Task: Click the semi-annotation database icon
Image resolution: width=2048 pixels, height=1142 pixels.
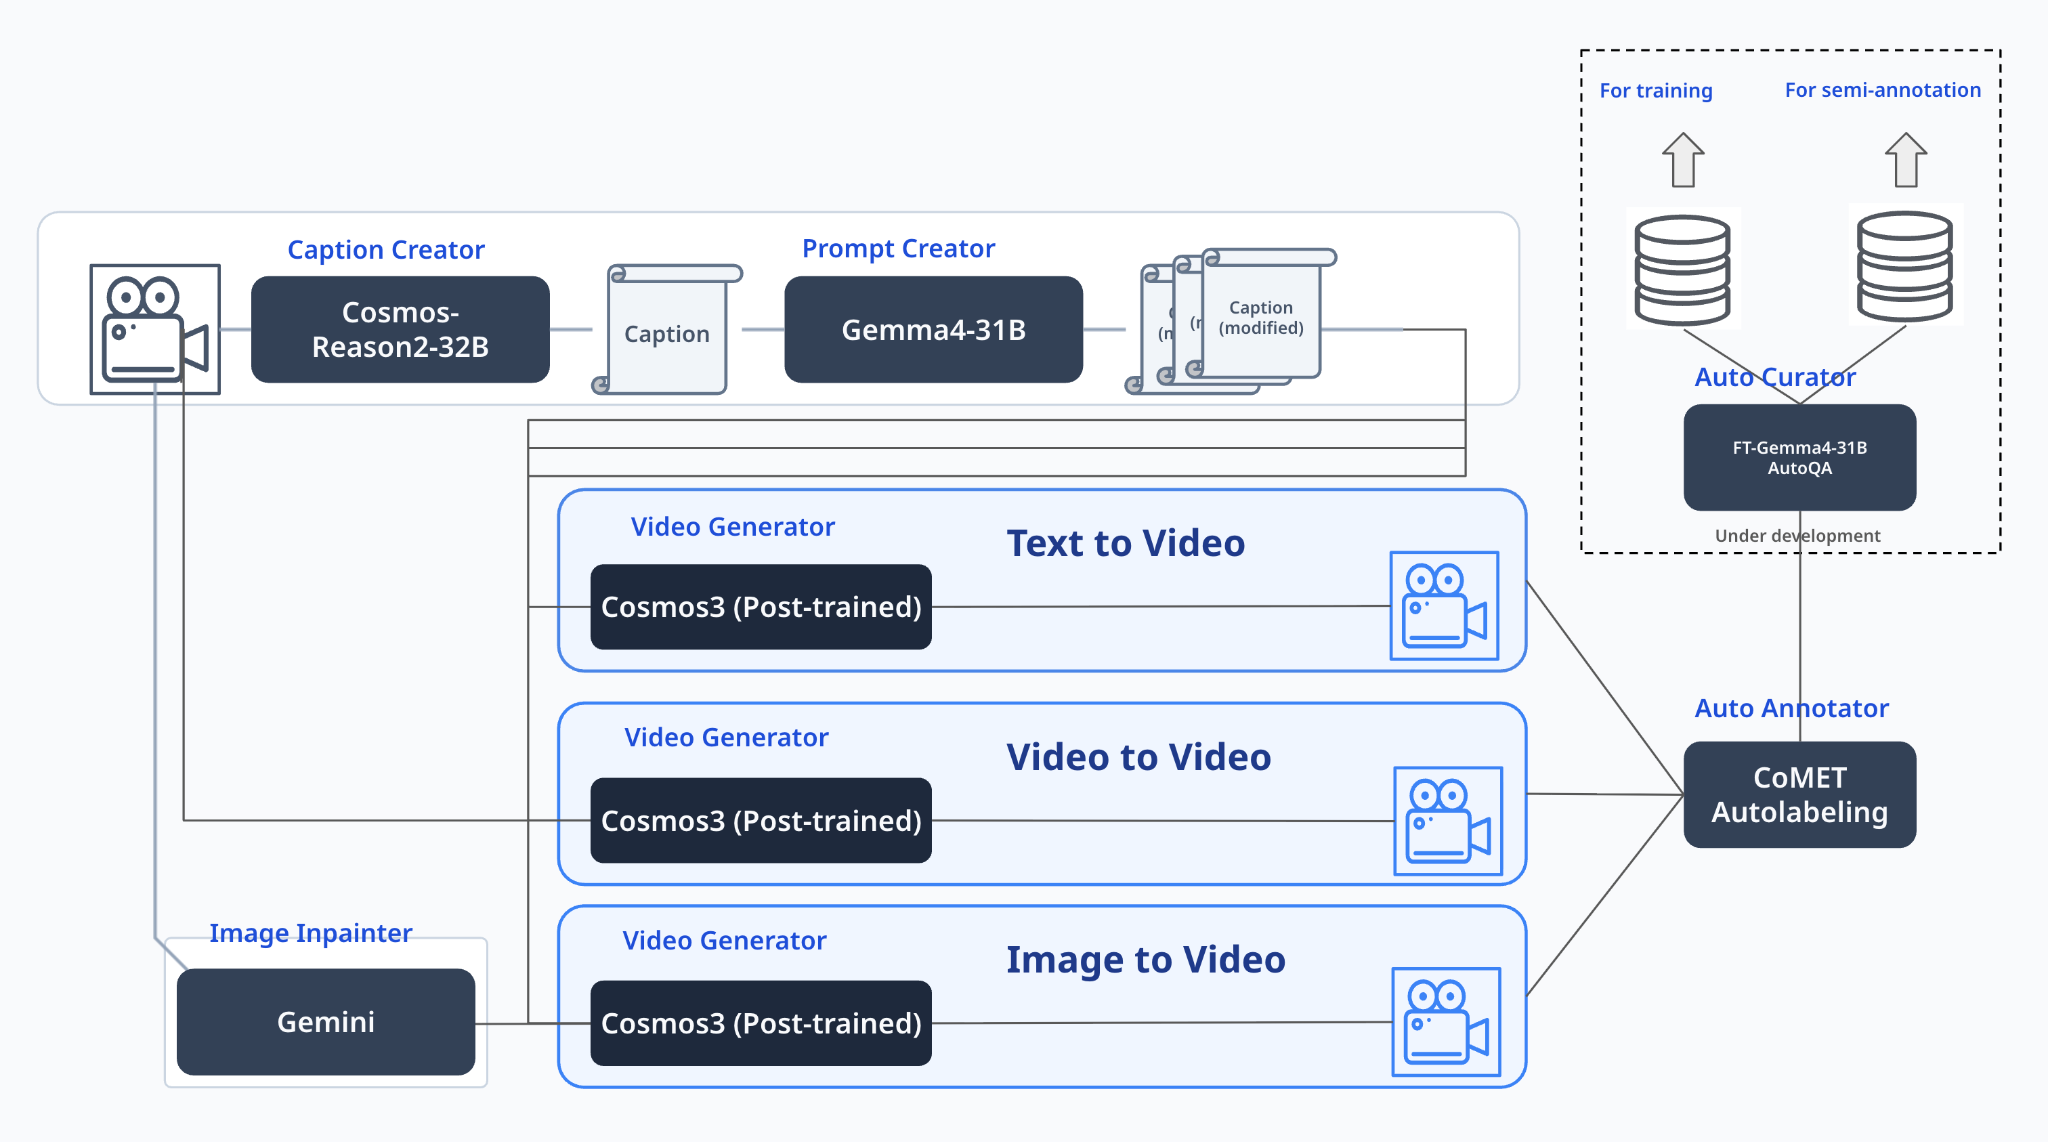Action: (1905, 265)
